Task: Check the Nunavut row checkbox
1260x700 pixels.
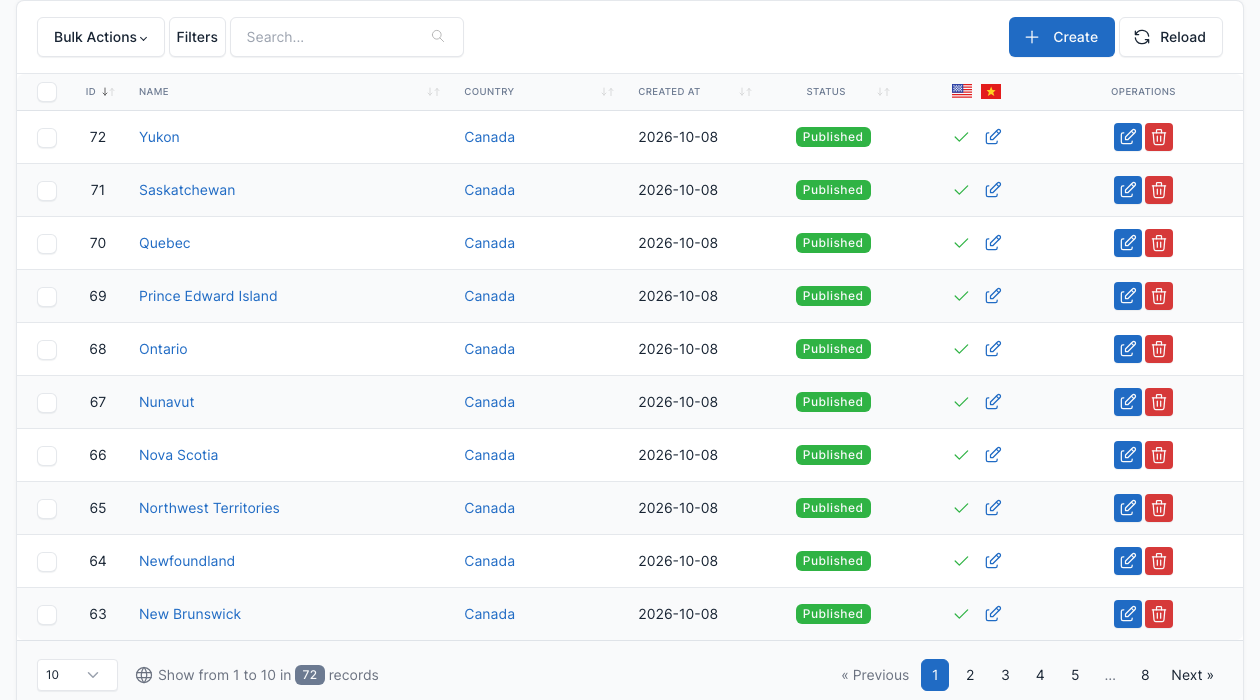Action: pyautogui.click(x=47, y=403)
